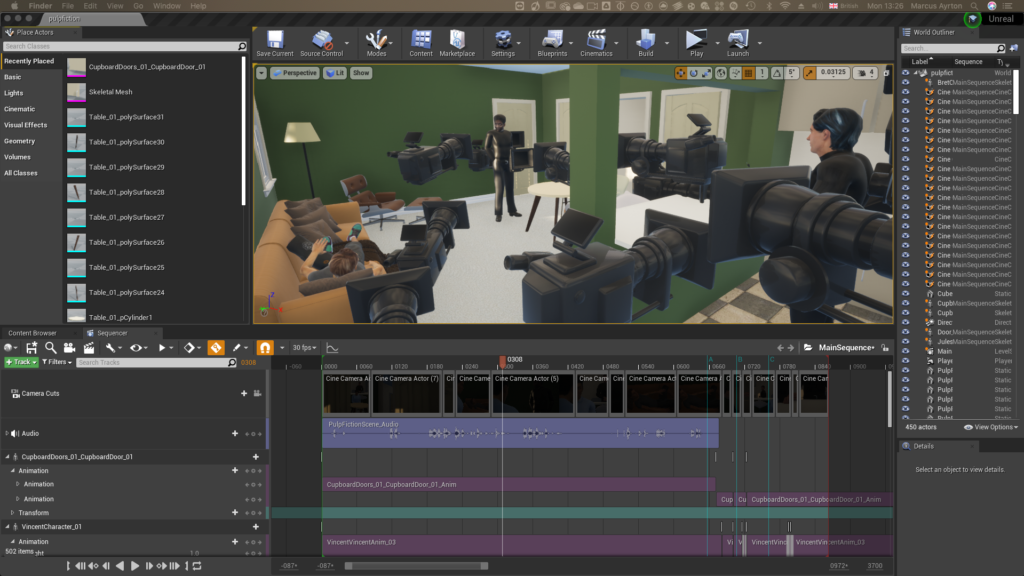Viewport: 1024px width, 576px height.
Task: Switch to the Sequencer tab
Action: click(112, 333)
